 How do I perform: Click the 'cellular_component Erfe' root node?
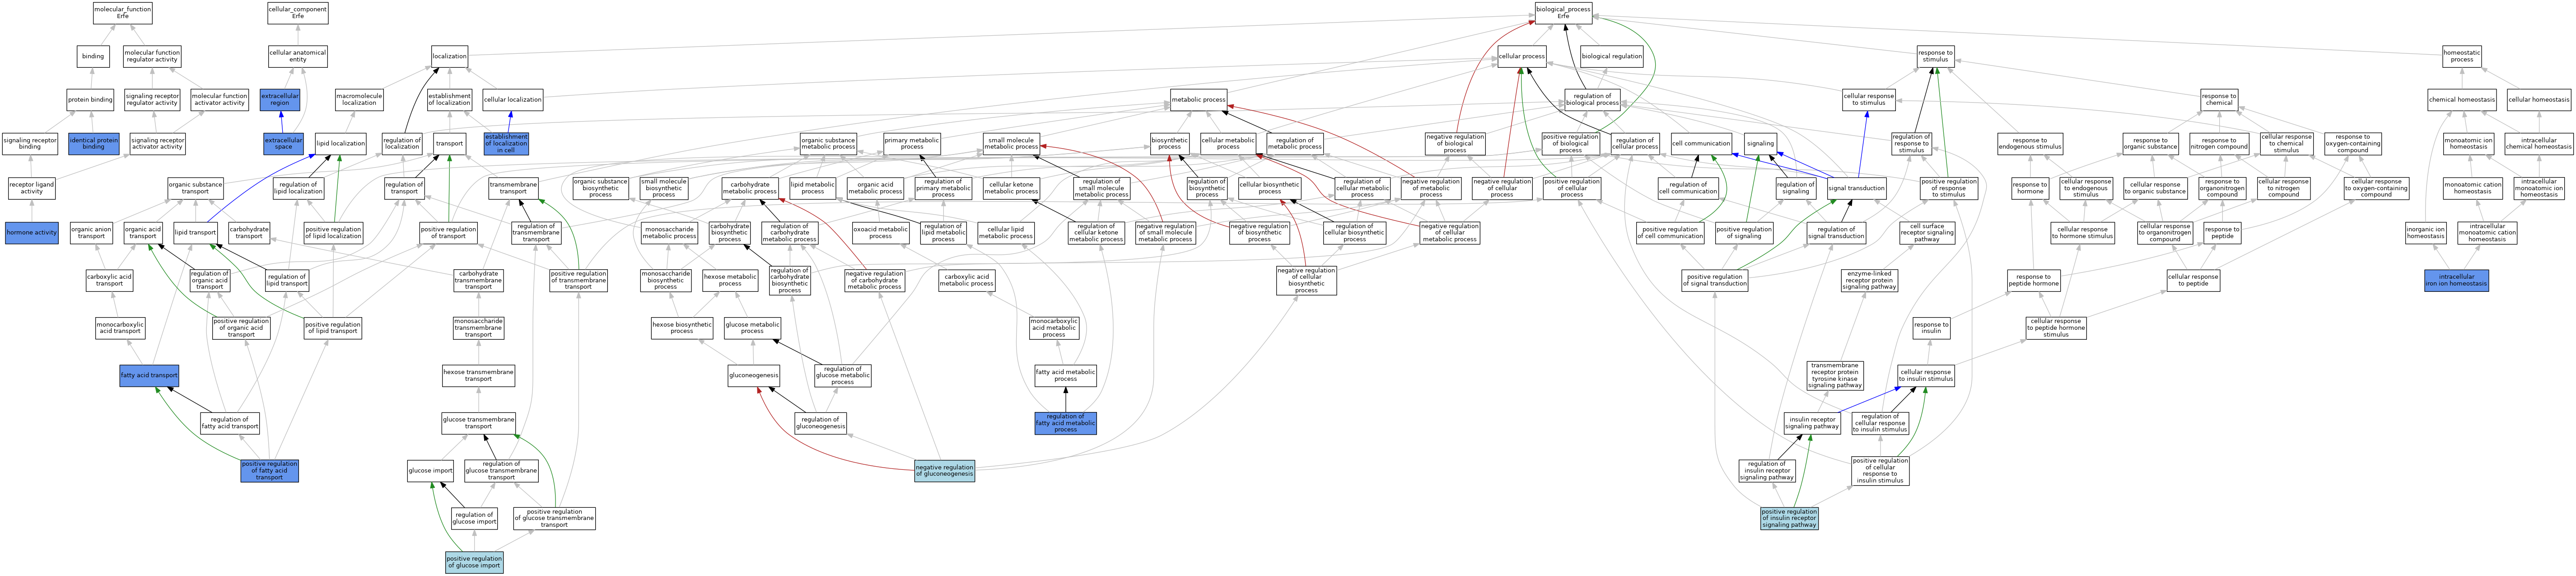(298, 13)
